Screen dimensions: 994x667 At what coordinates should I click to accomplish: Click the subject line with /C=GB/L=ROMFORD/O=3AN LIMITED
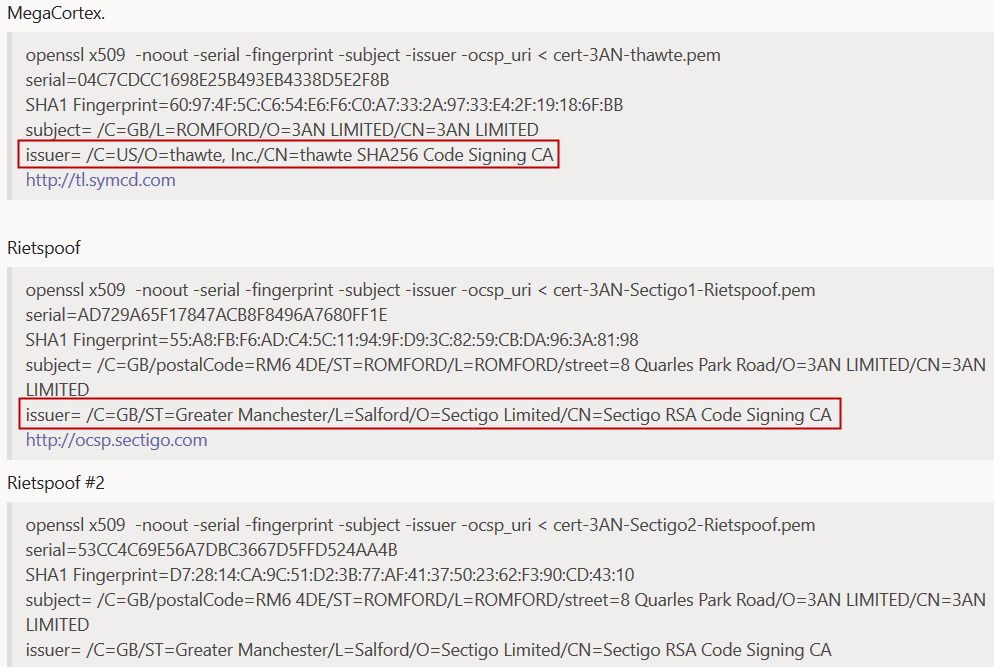[x=282, y=130]
